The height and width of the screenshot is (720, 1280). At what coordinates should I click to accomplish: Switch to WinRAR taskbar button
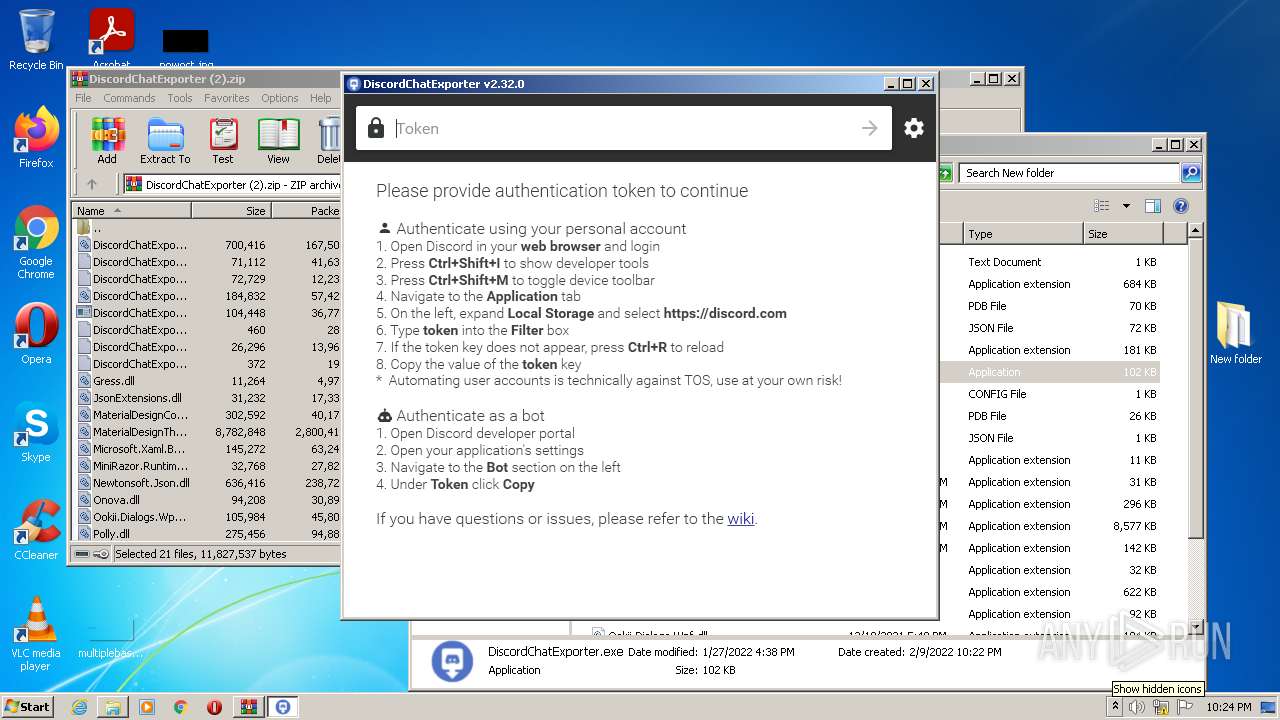(x=249, y=707)
